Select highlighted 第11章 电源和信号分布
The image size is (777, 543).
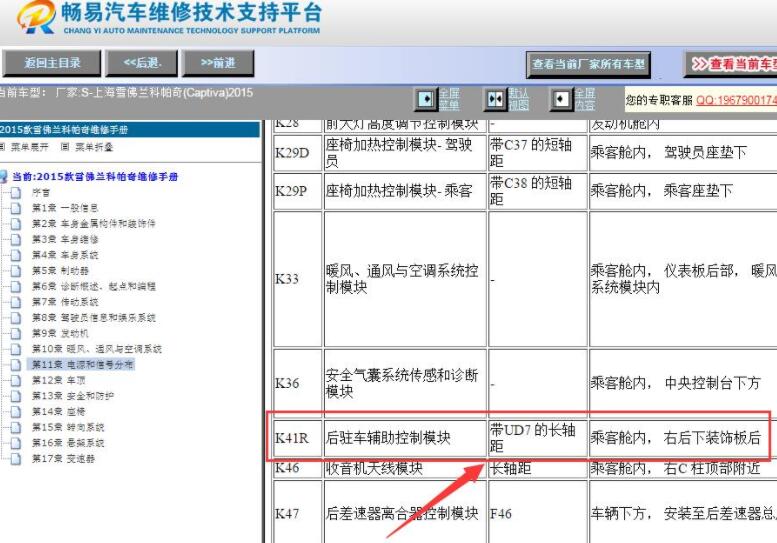(x=82, y=365)
